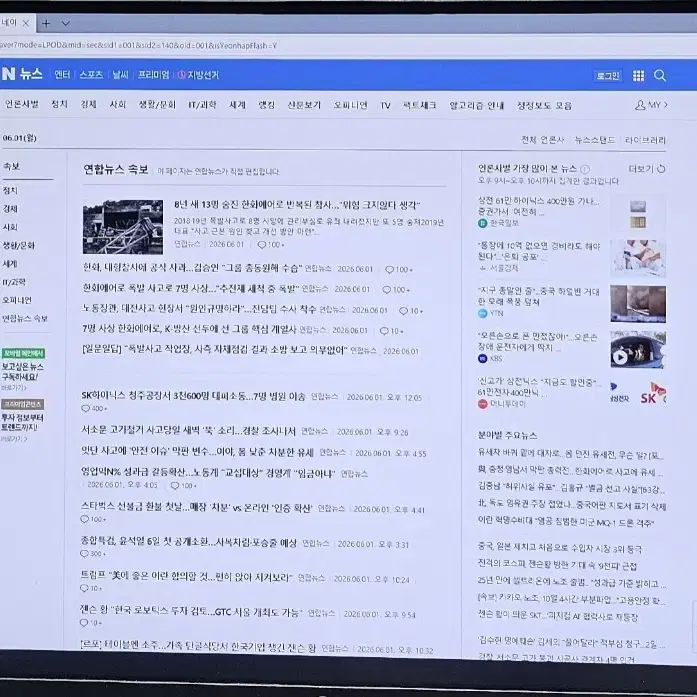Open the 날씨 section link

(120, 74)
